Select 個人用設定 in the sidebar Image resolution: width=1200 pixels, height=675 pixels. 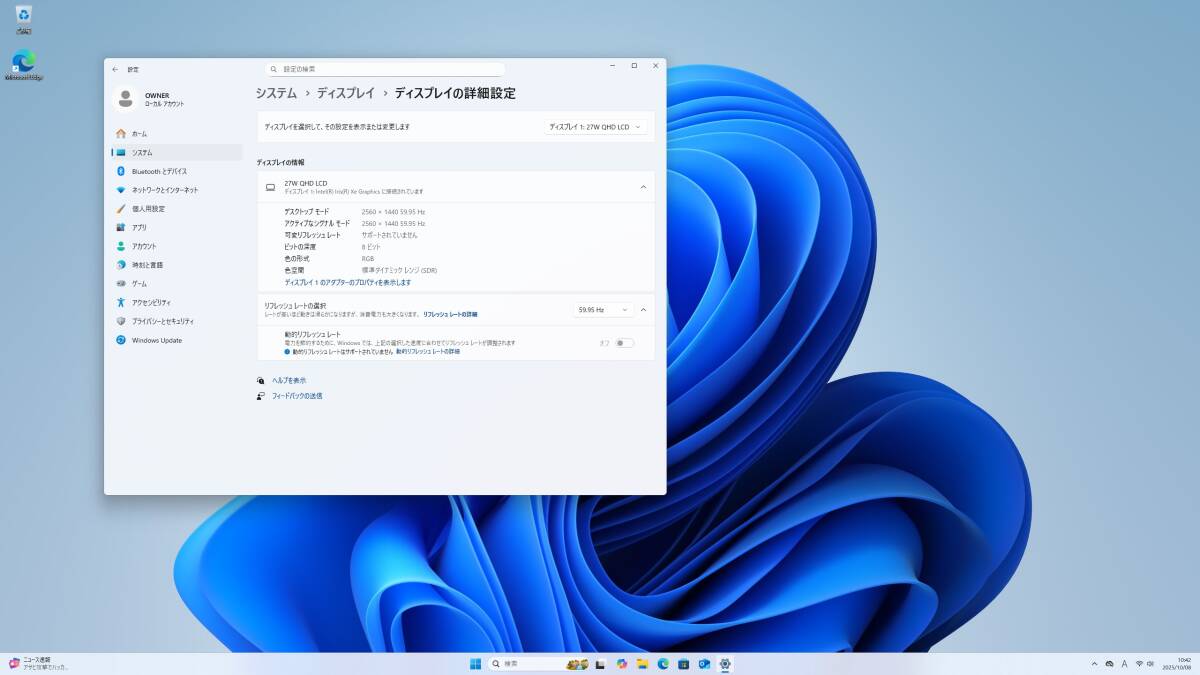(x=150, y=209)
